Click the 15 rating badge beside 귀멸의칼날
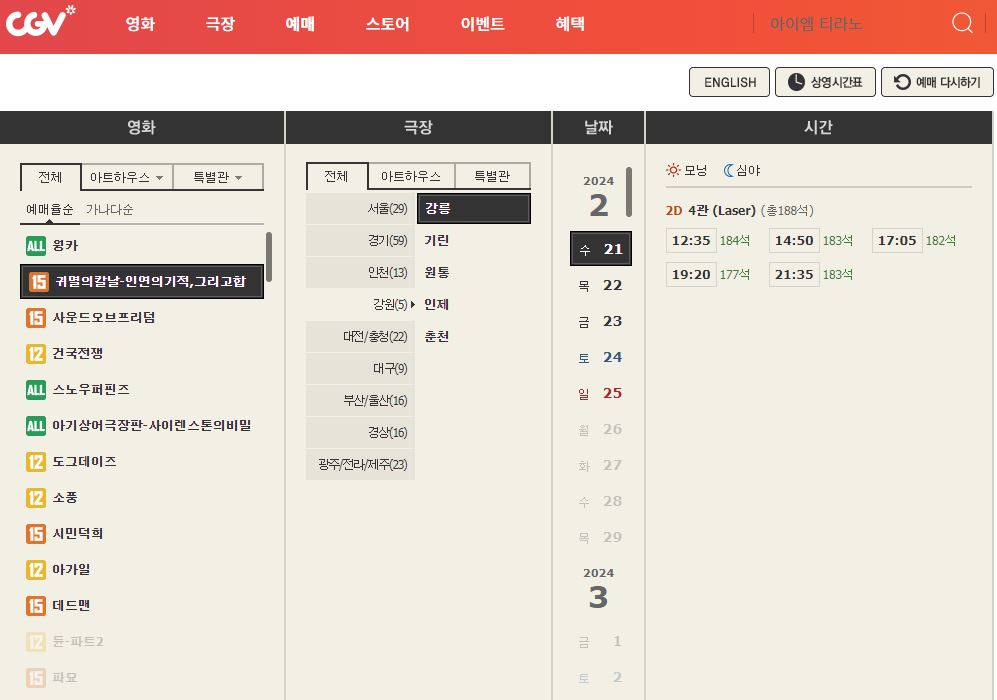 (37, 281)
